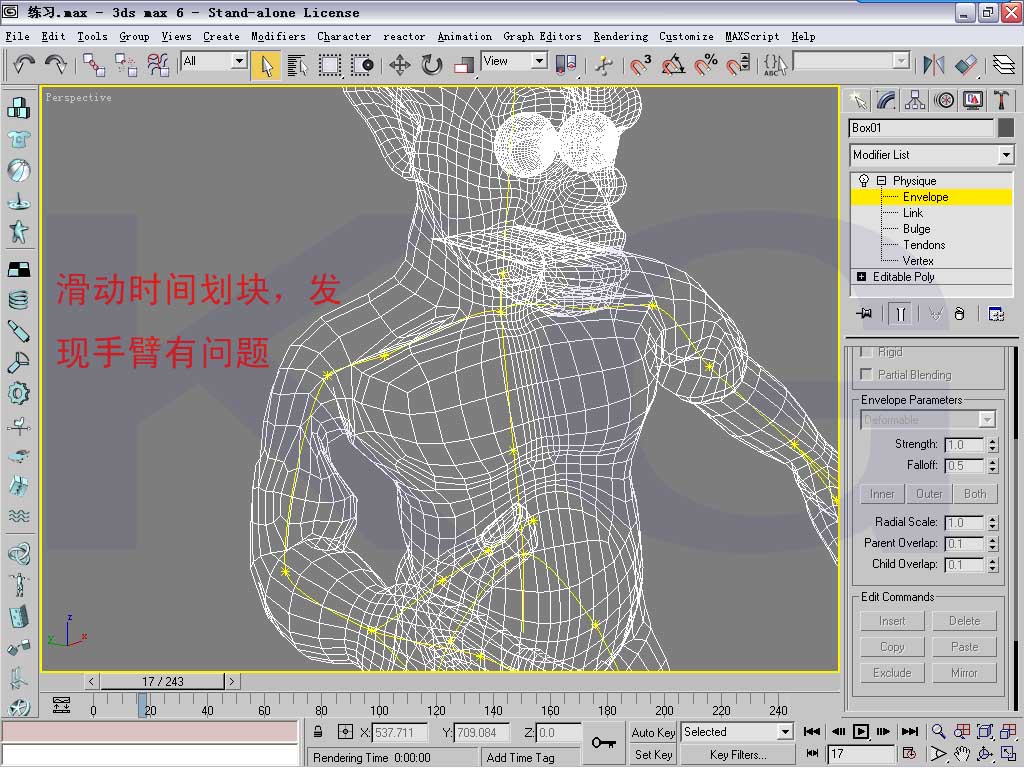Toggle Window/Crossing selection mode
The image size is (1024, 768).
click(362, 65)
